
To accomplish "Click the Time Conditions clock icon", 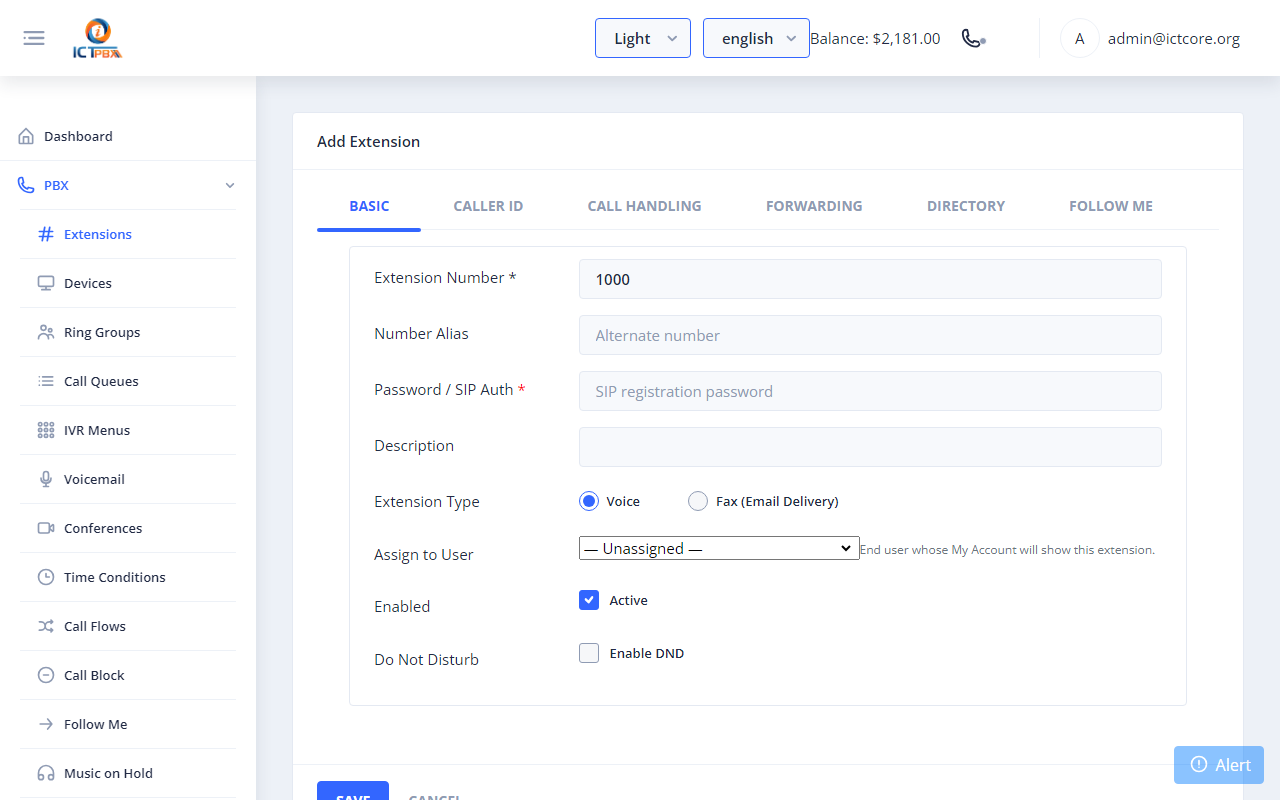I will click(46, 577).
